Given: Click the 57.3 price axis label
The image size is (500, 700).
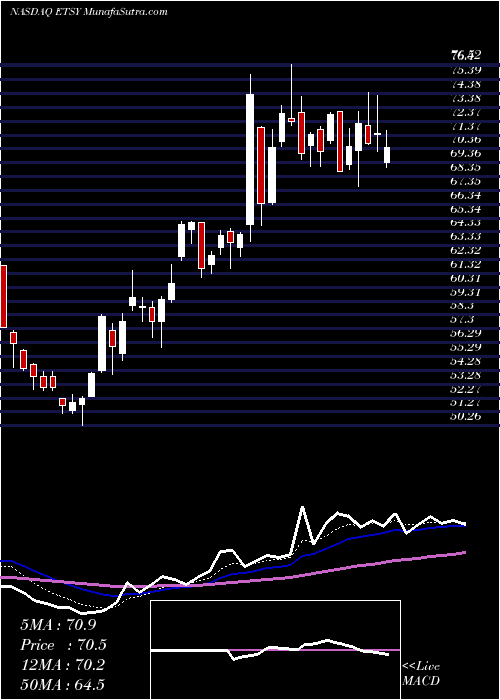Looking at the screenshot, I should point(463,319).
